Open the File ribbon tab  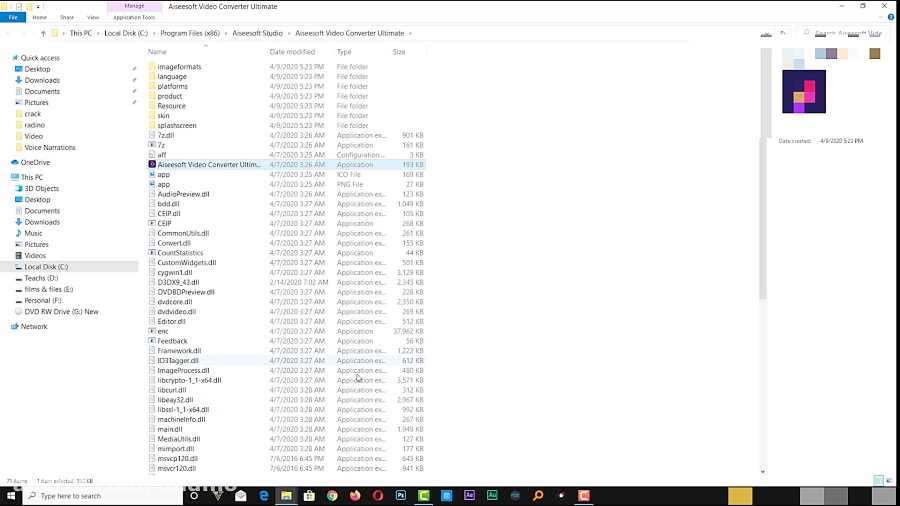(13, 17)
